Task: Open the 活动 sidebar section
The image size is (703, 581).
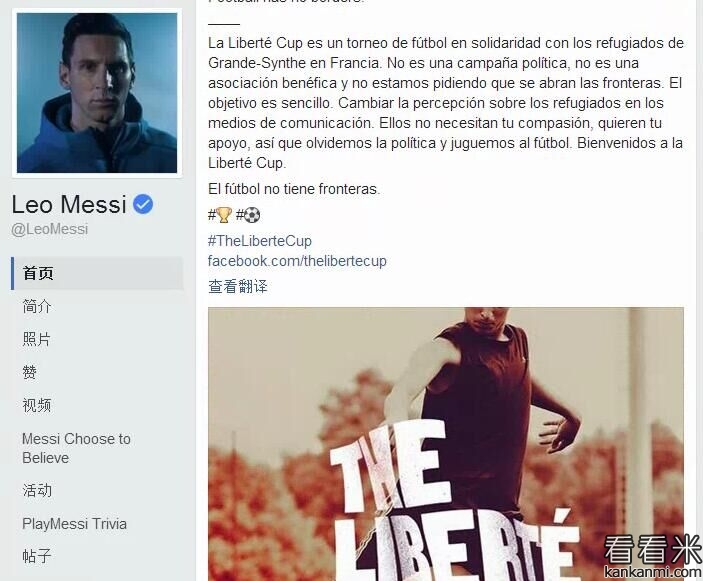Action: [x=37, y=490]
